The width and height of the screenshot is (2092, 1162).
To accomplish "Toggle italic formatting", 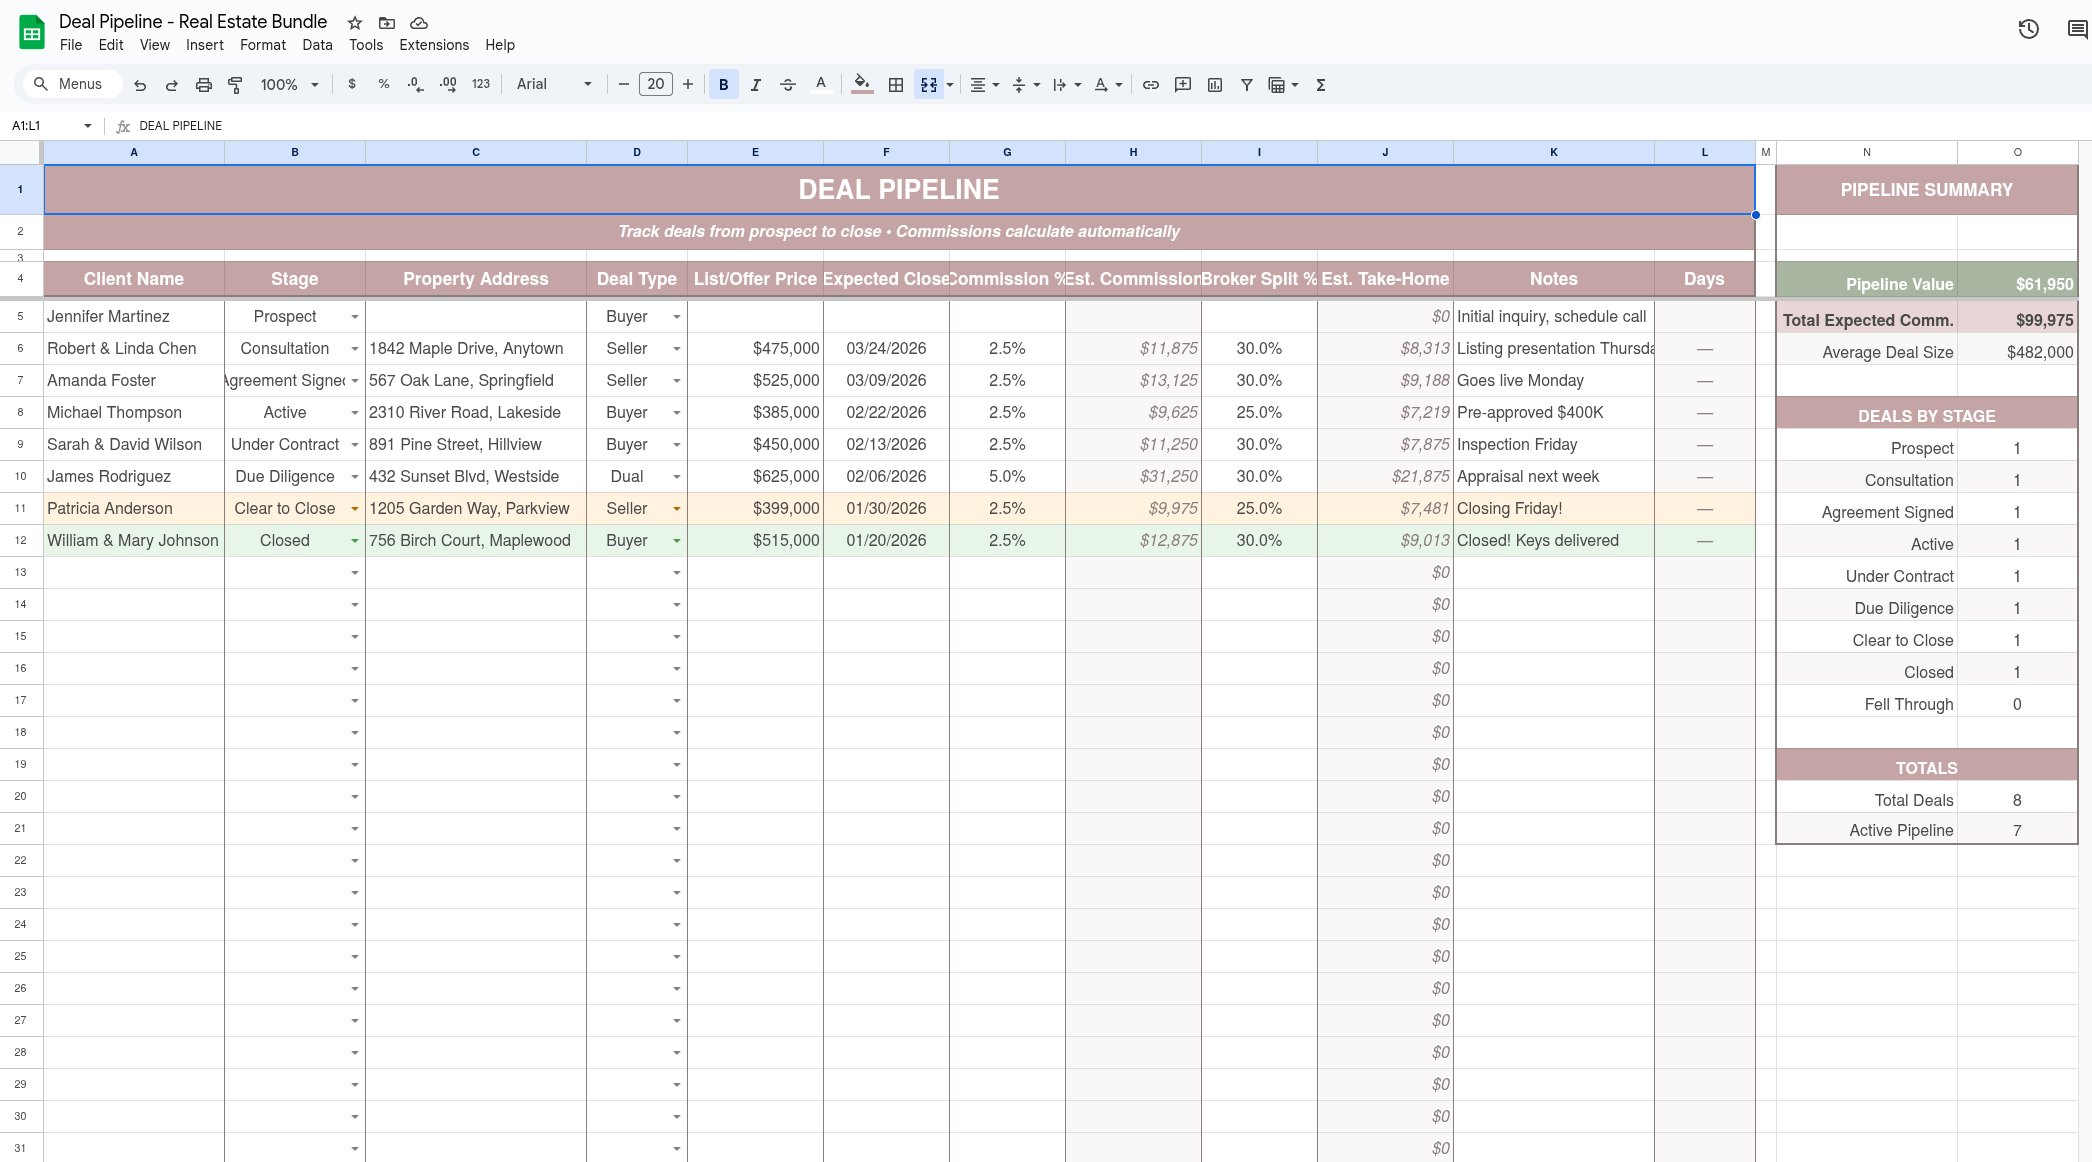I will [x=756, y=84].
